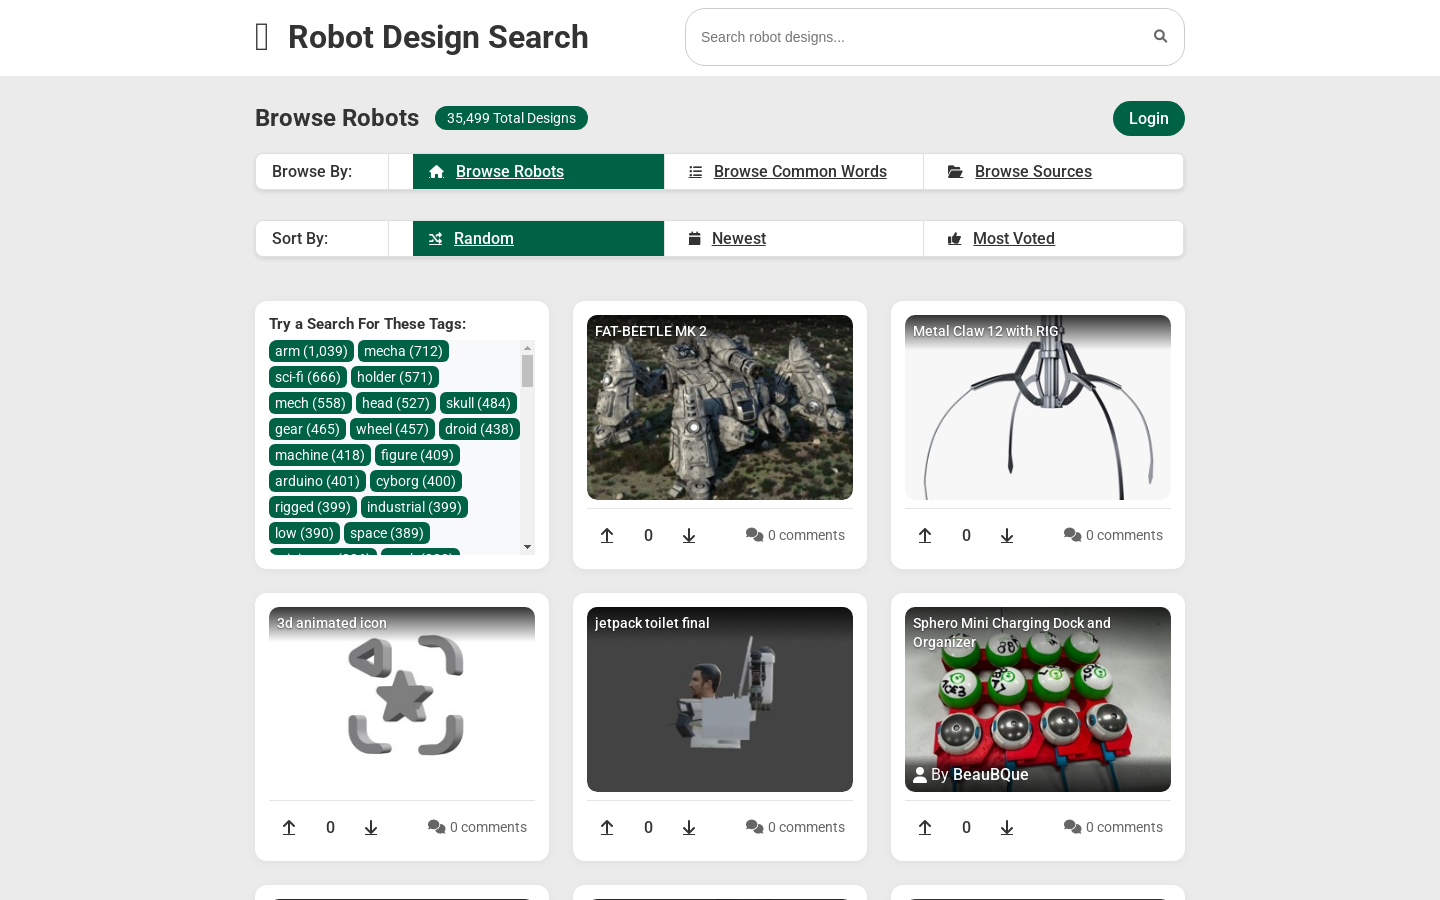Viewport: 1440px width, 900px height.
Task: Upvote Metal Claw 12 with RIG
Action: 925,536
